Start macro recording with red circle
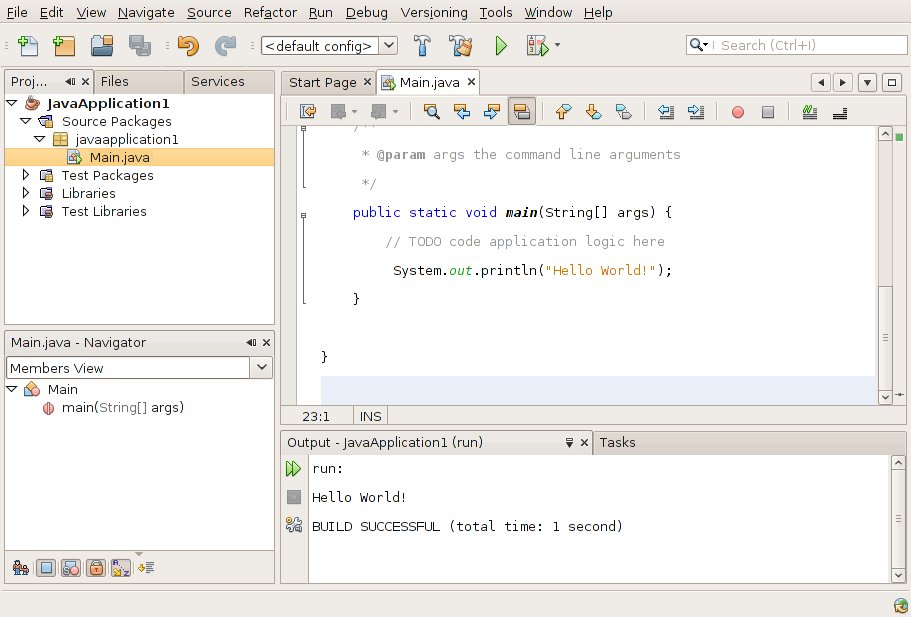 pyautogui.click(x=738, y=112)
